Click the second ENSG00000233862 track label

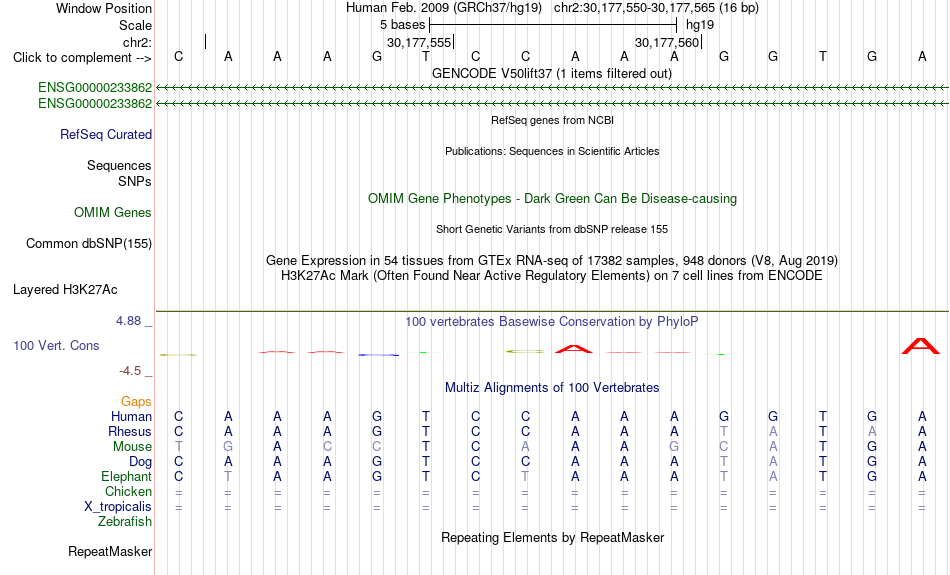tap(95, 104)
